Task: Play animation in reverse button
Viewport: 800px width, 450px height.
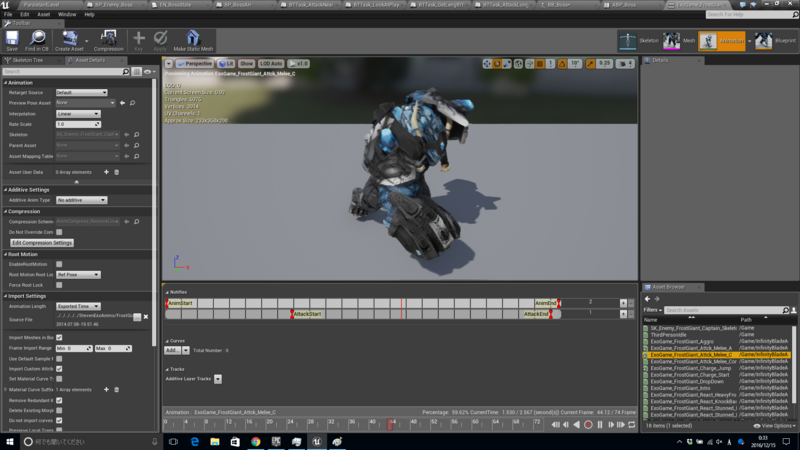Action: pyautogui.click(x=577, y=424)
